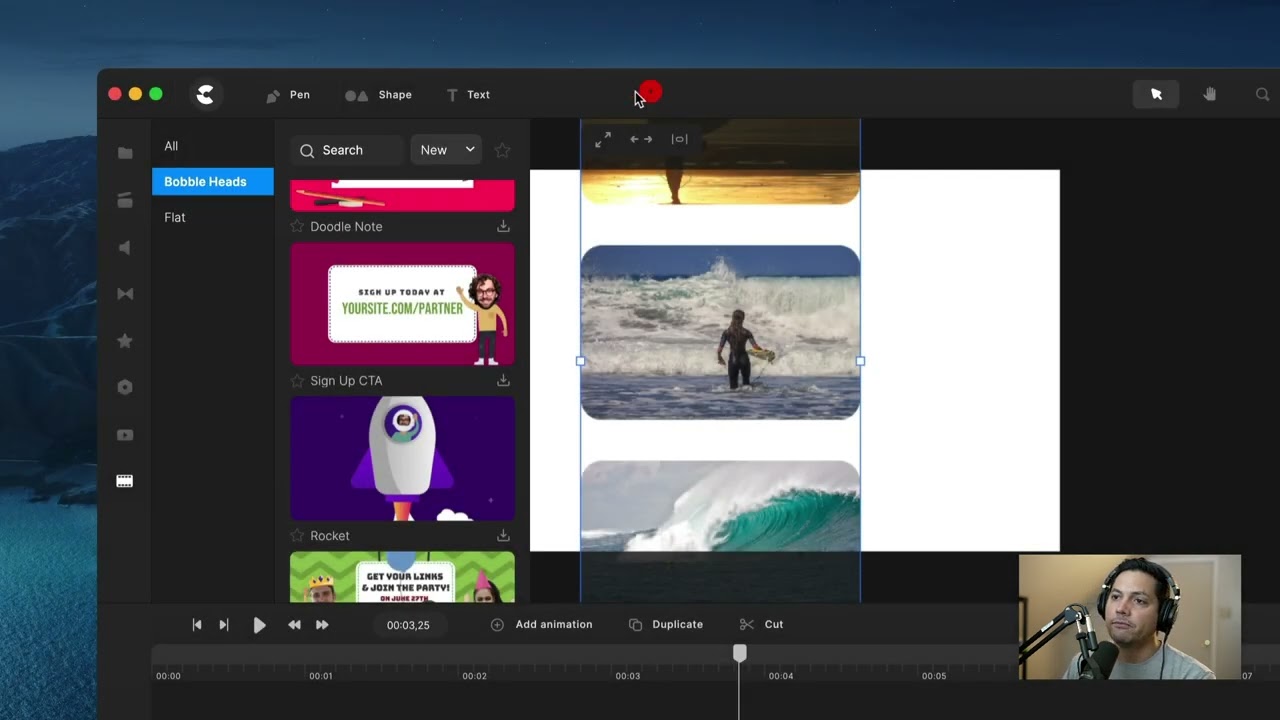Download the Sign Up CTA template

[x=503, y=381]
